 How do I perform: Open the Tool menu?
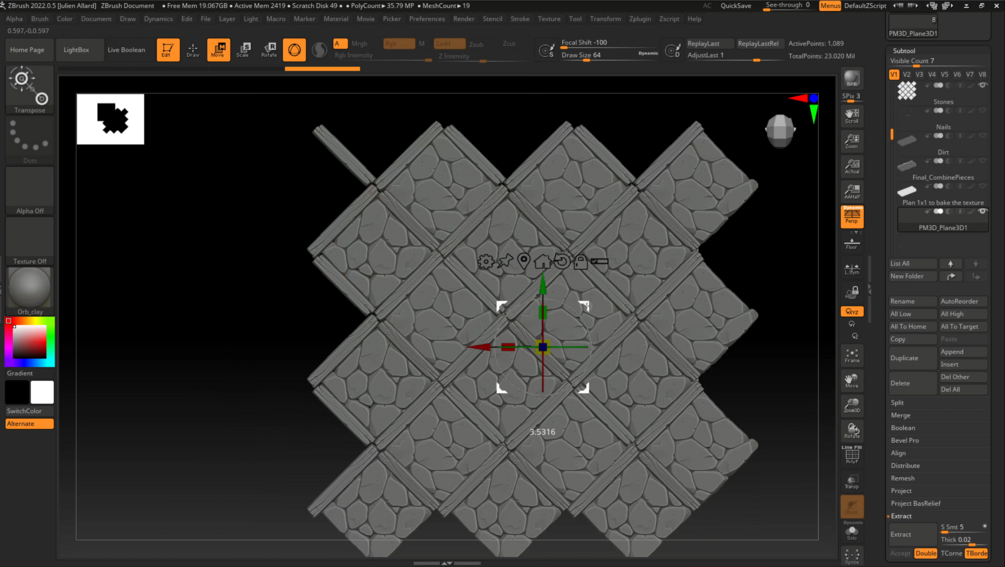pyautogui.click(x=576, y=19)
